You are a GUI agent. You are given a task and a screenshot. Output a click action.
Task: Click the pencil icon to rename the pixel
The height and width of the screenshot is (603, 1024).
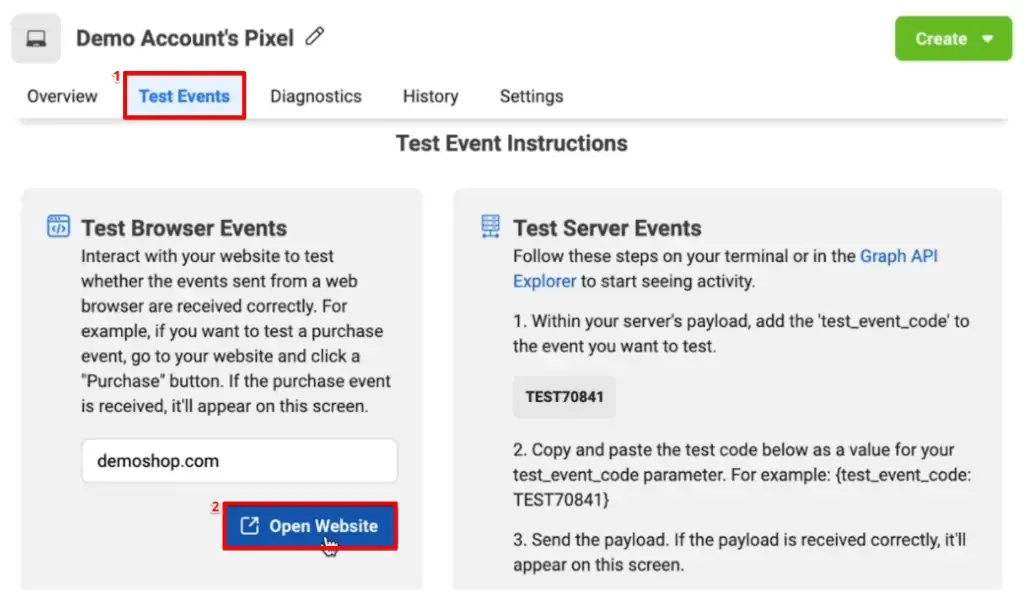pos(312,37)
